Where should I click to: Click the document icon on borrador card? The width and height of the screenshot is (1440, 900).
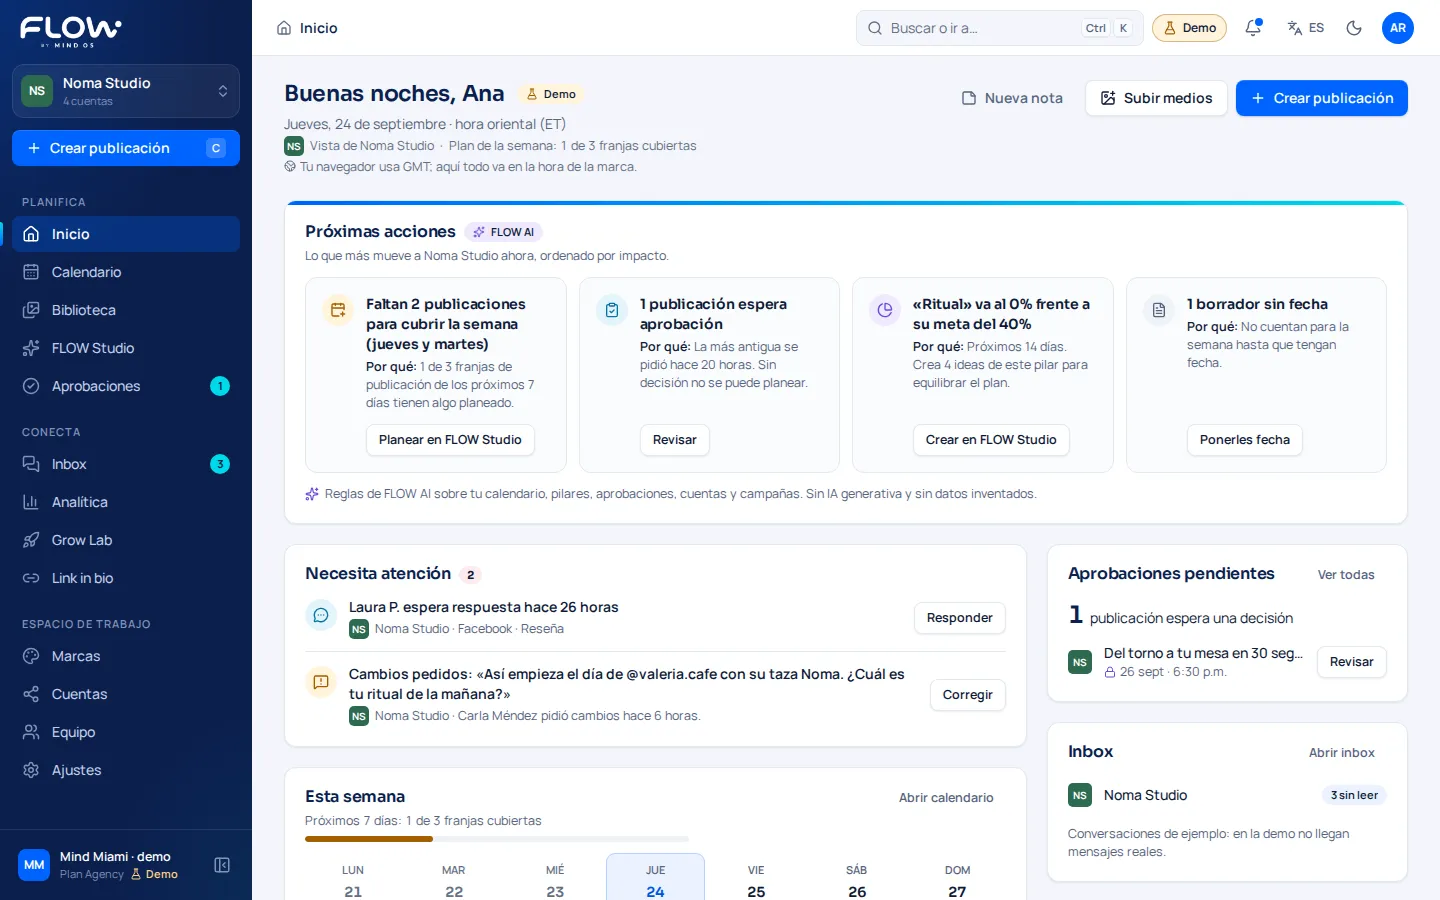point(1159,310)
